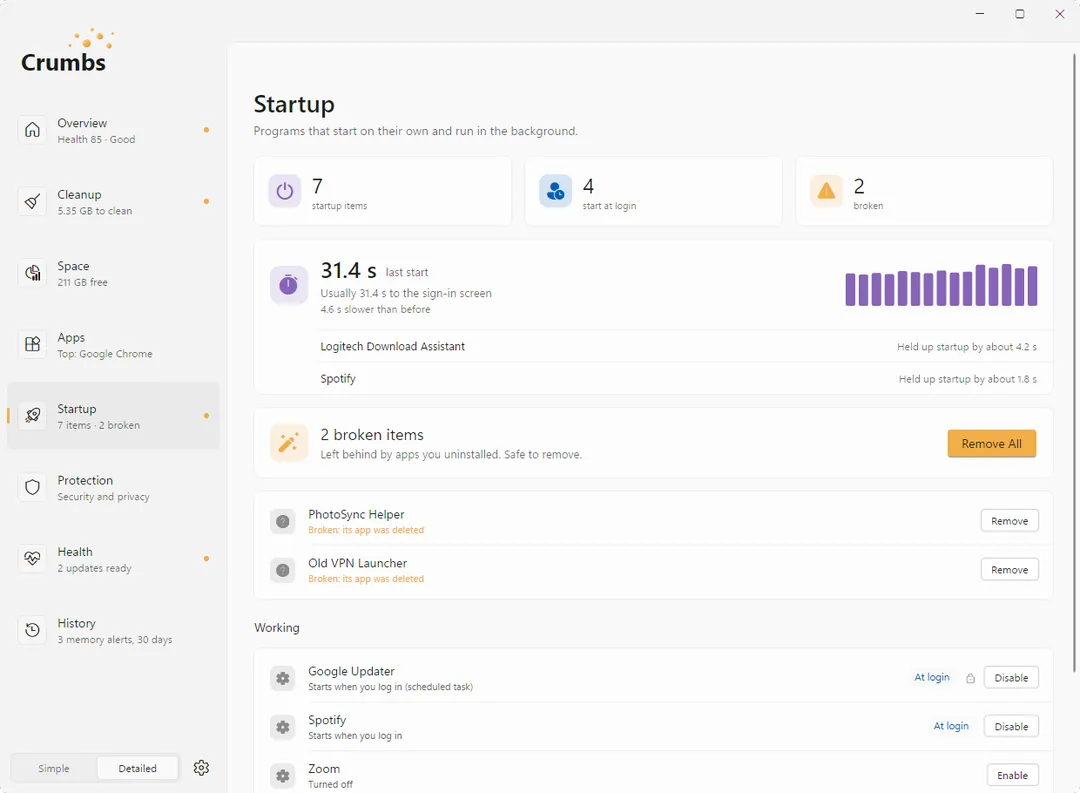This screenshot has height=793, width=1080.
Task: Click the lock icon on Google Updater row
Action: click(x=970, y=678)
